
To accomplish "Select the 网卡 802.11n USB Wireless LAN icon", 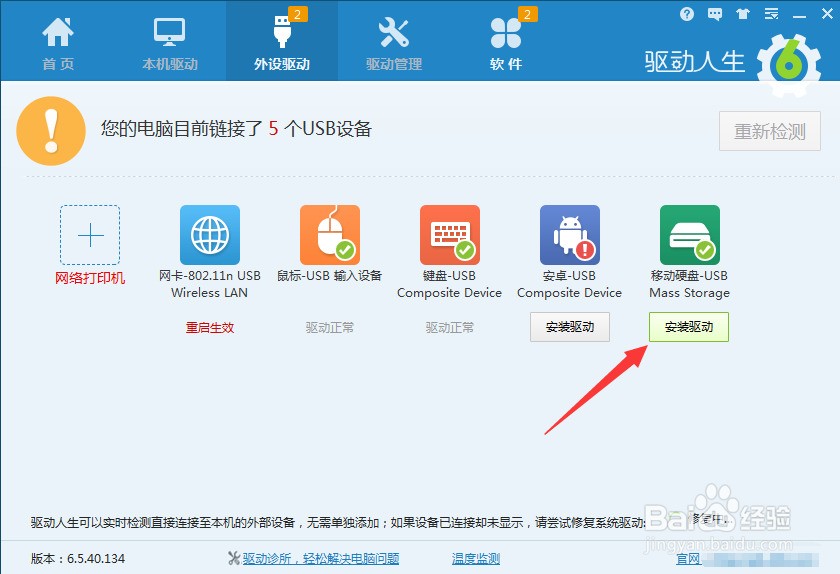I will pyautogui.click(x=210, y=235).
